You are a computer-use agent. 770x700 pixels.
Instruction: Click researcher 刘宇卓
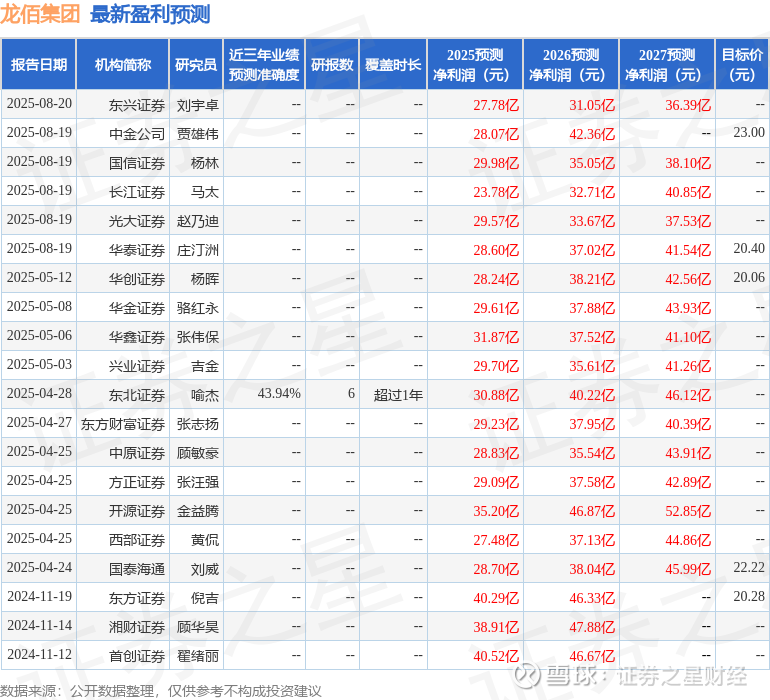197,105
